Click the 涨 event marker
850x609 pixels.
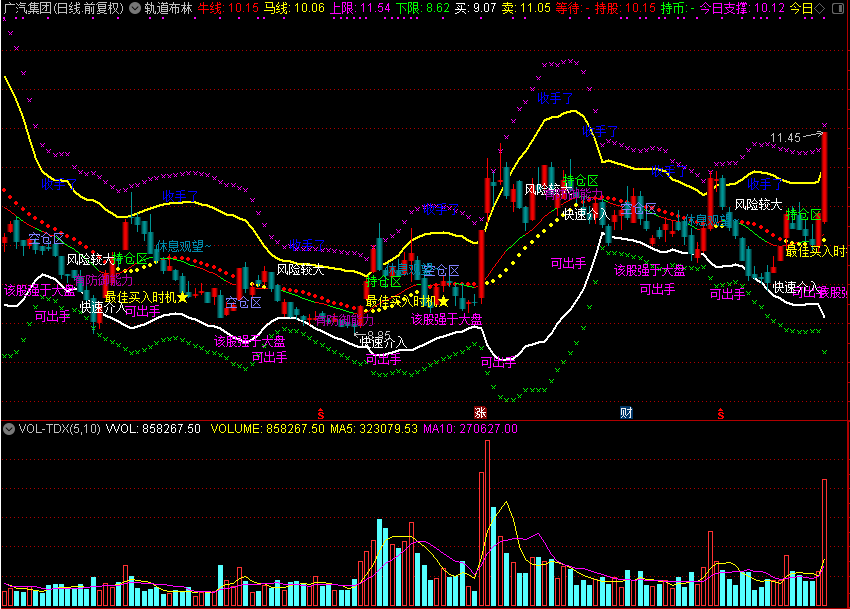[480, 413]
